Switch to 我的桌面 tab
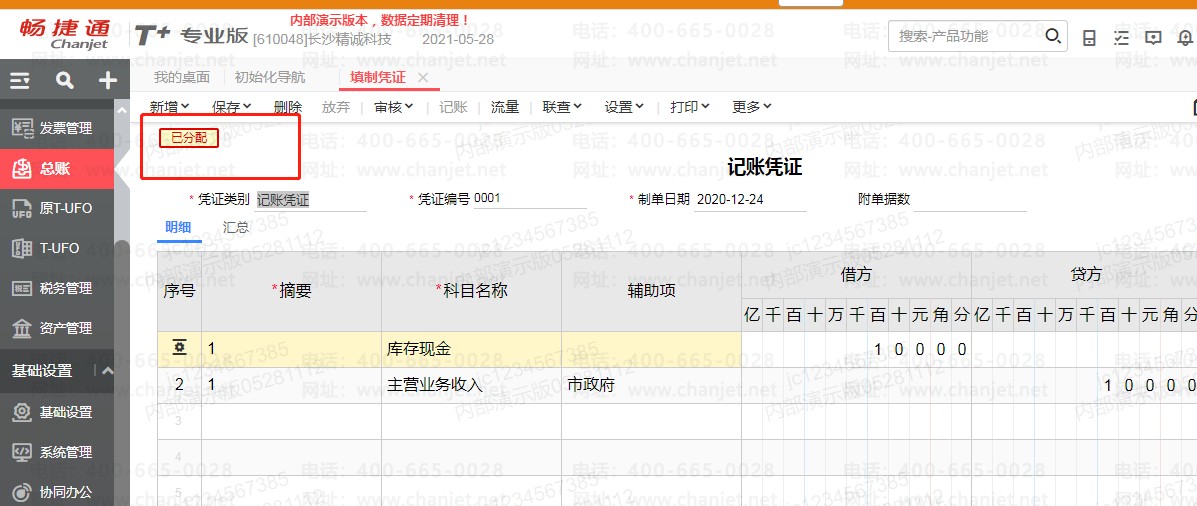The image size is (1197, 506). 182,77
